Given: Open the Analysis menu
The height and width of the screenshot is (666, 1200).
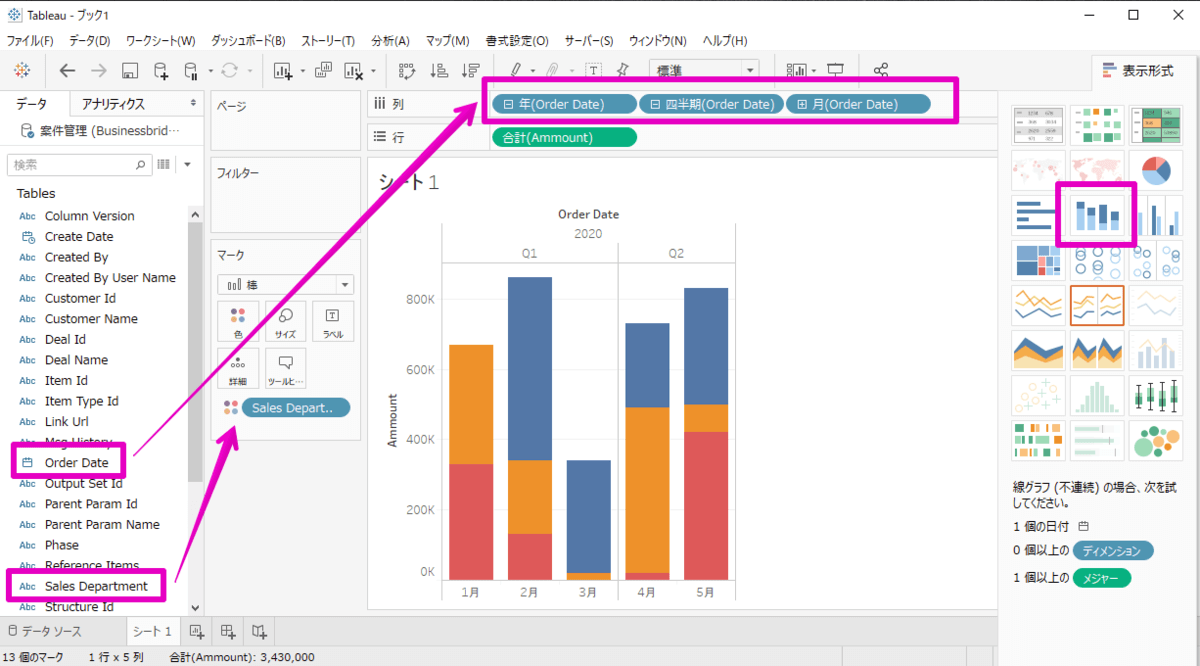Looking at the screenshot, I should click(390, 41).
